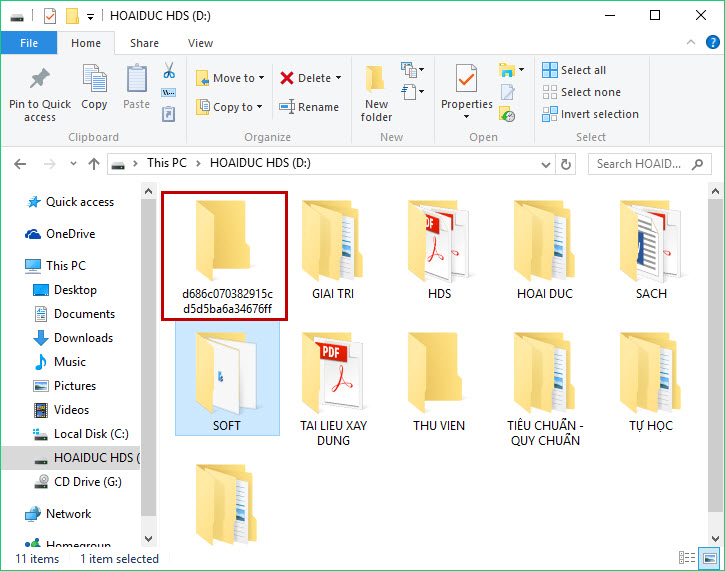Click the Paste shortcut icon
725x571 pixels.
point(168,114)
